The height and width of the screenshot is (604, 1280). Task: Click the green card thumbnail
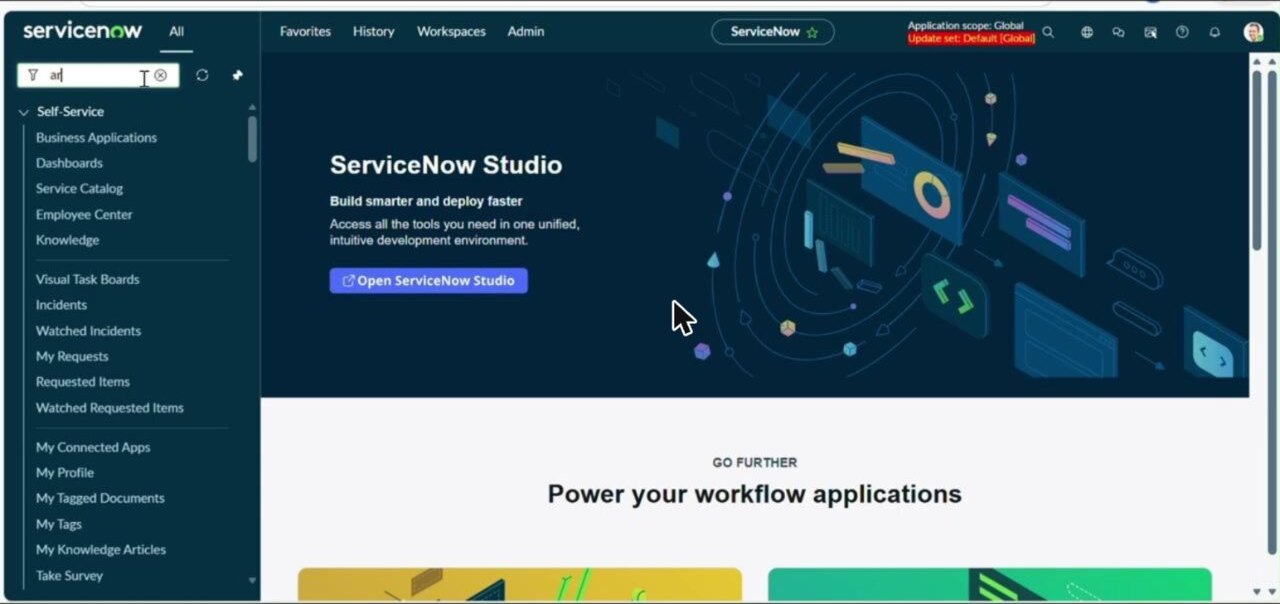(x=990, y=585)
